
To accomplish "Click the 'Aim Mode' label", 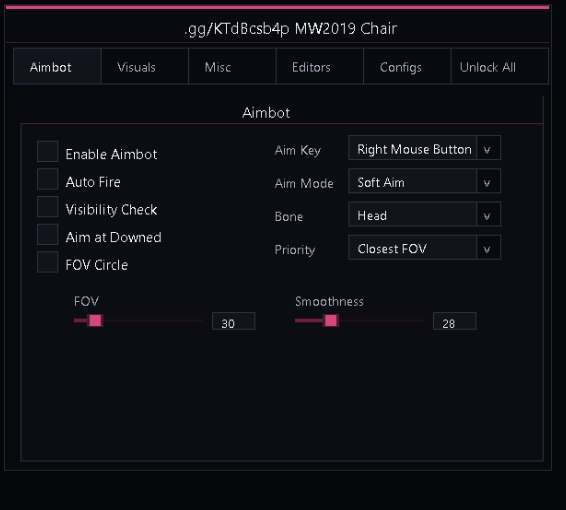I will click(x=304, y=183).
